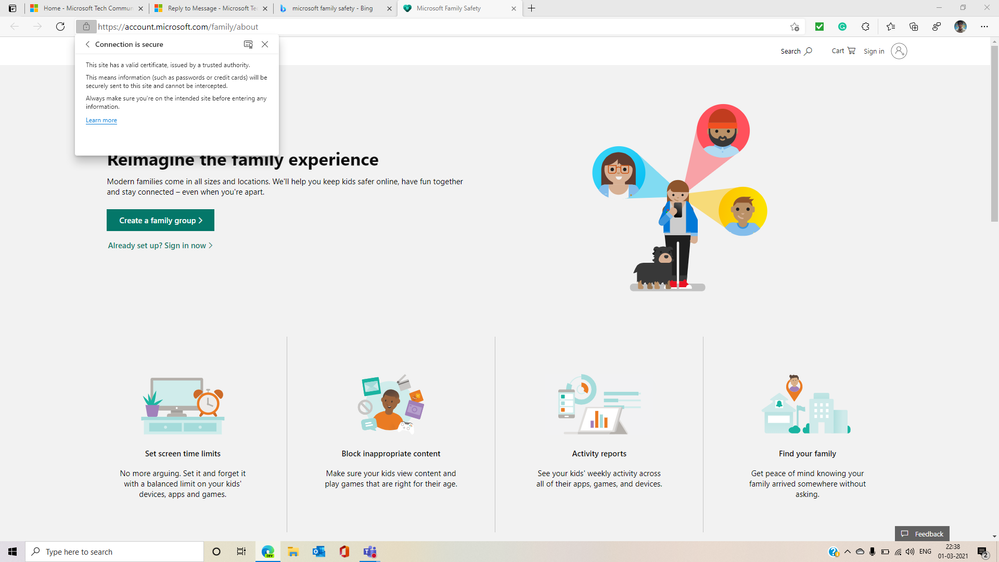Click the Learn more link in the popup
This screenshot has width=999, height=562.
101,120
